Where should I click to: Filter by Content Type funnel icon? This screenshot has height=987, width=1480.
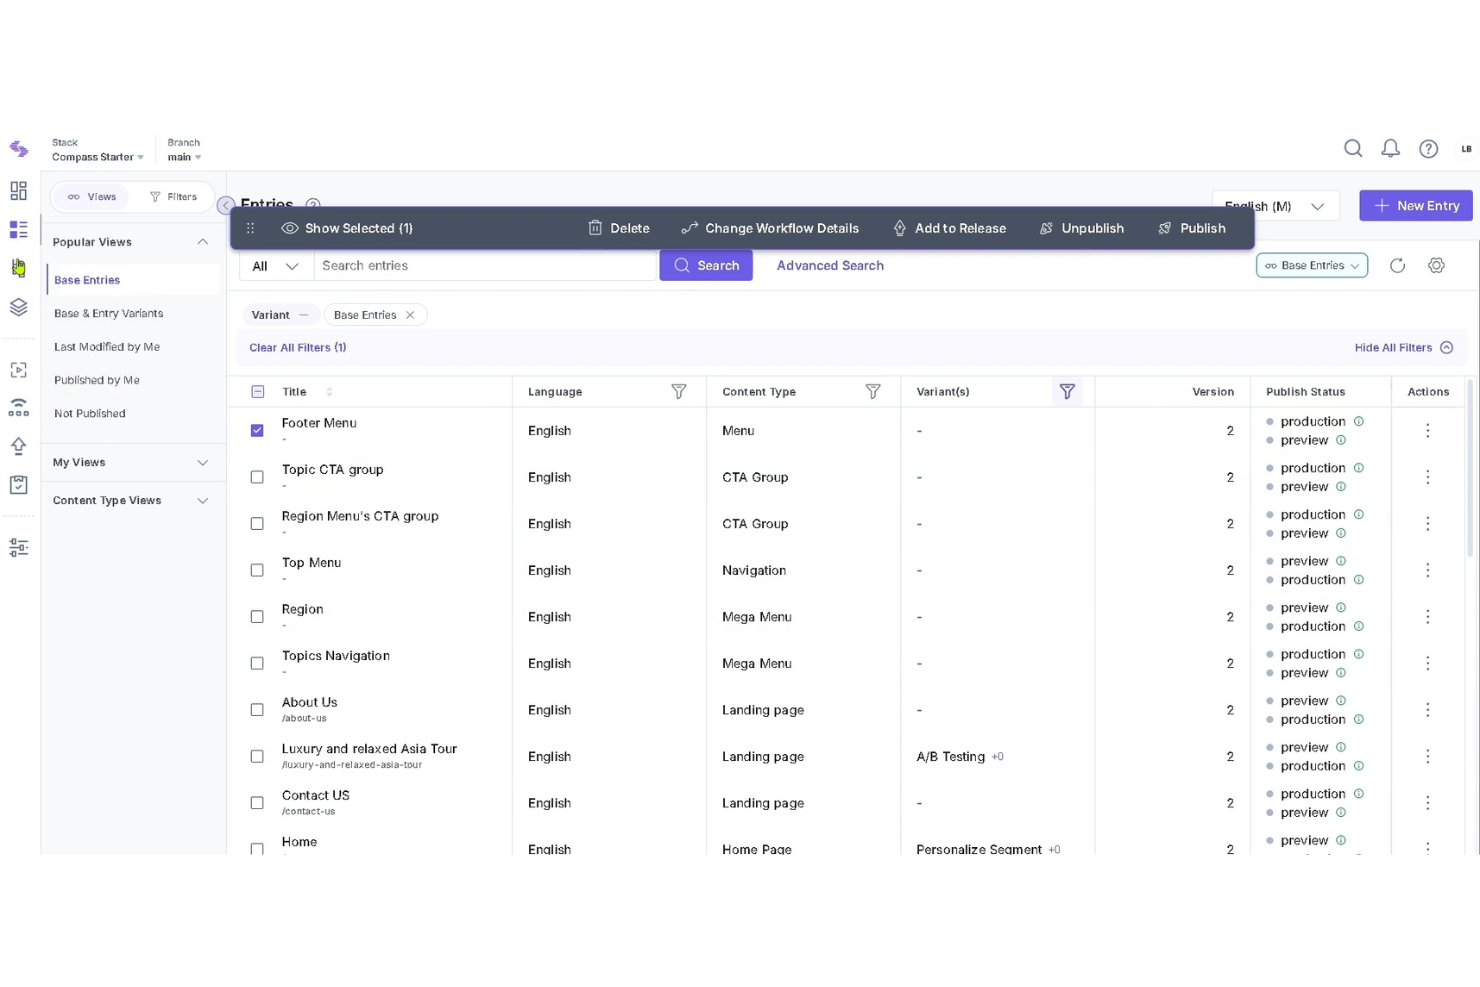coord(873,392)
